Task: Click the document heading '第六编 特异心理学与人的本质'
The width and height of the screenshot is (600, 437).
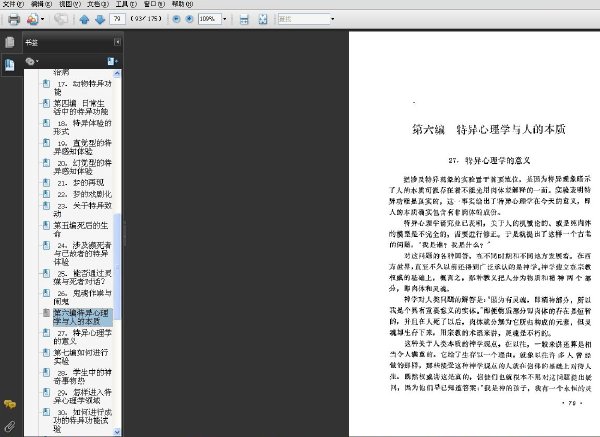Action: [x=489, y=129]
